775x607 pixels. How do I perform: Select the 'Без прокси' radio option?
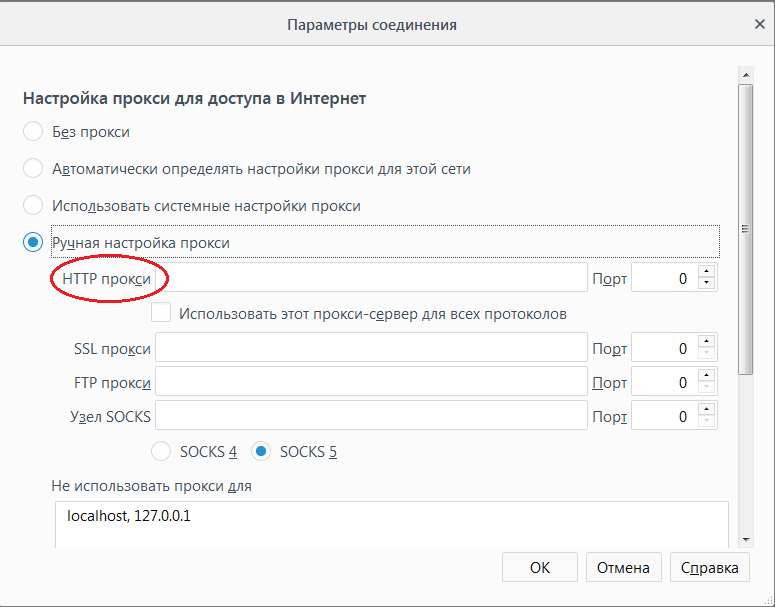33,132
